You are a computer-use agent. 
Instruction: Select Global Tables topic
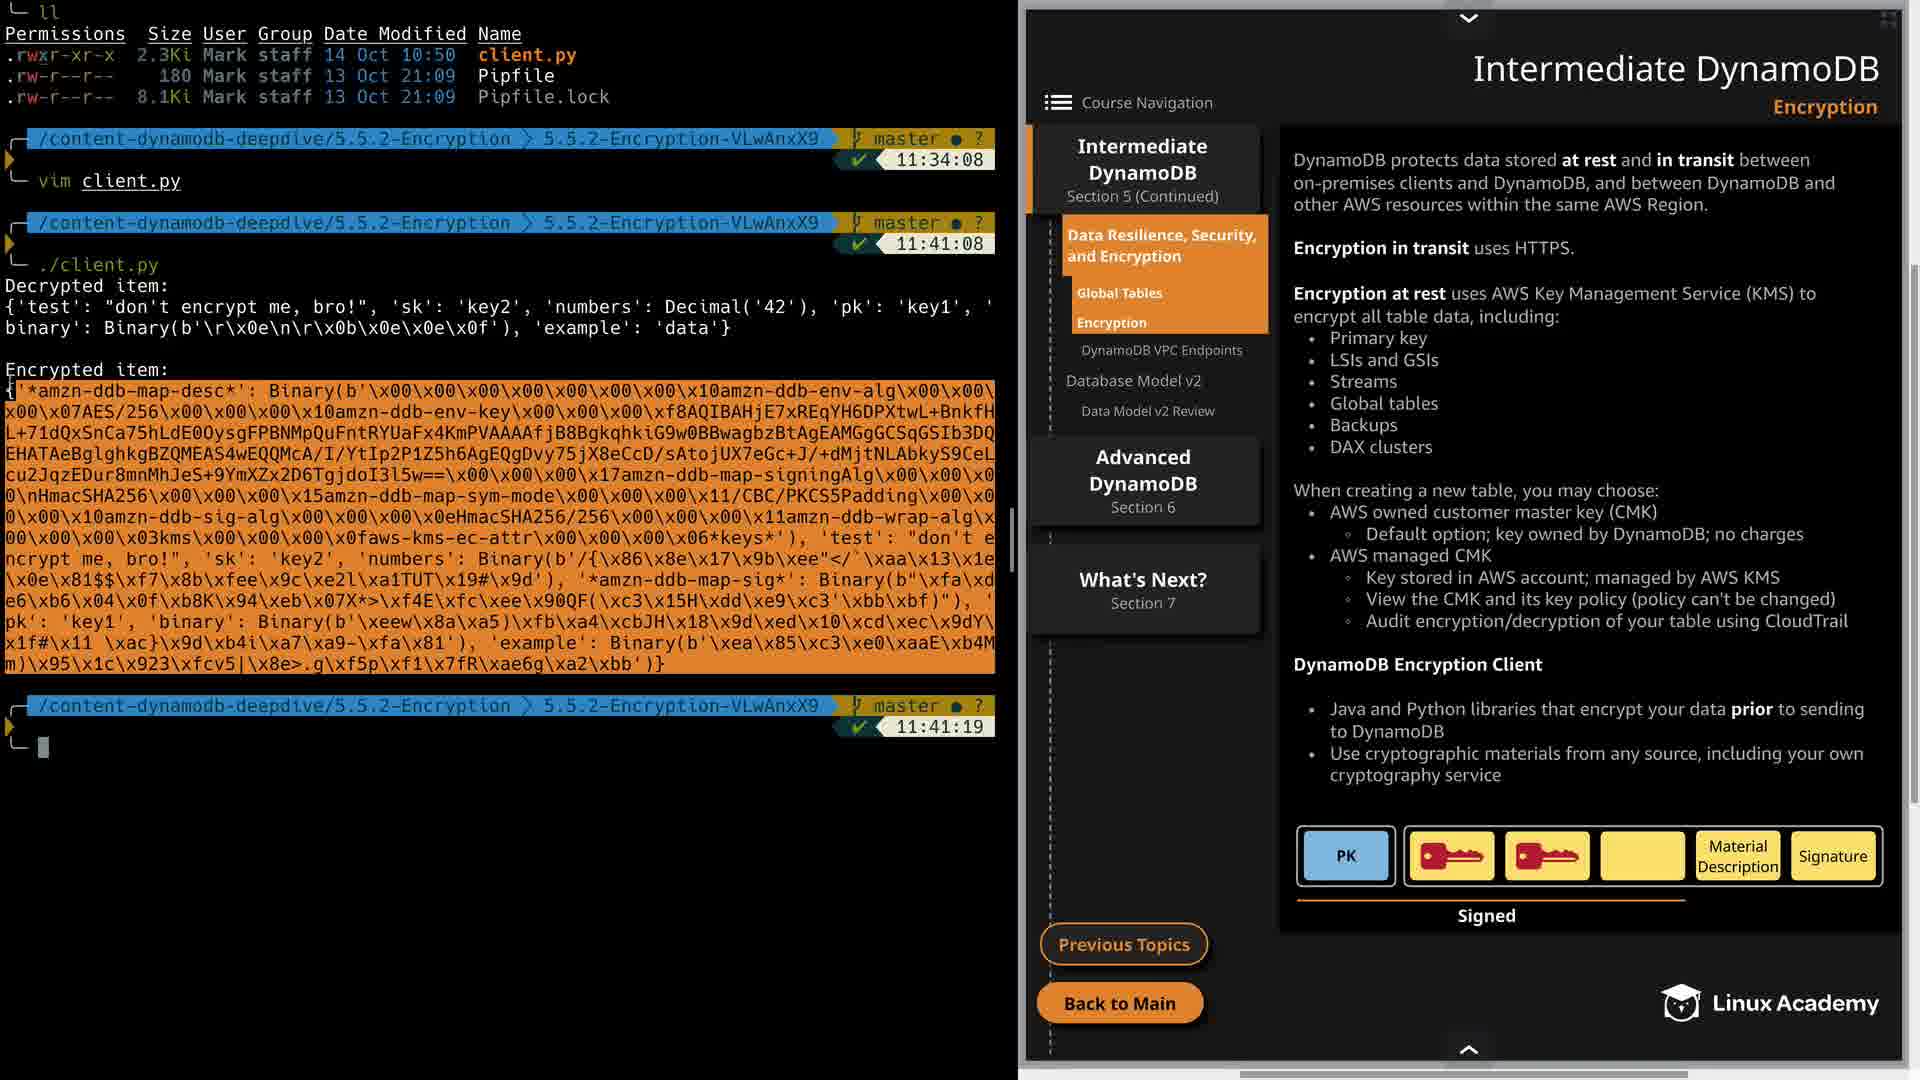coord(1119,293)
